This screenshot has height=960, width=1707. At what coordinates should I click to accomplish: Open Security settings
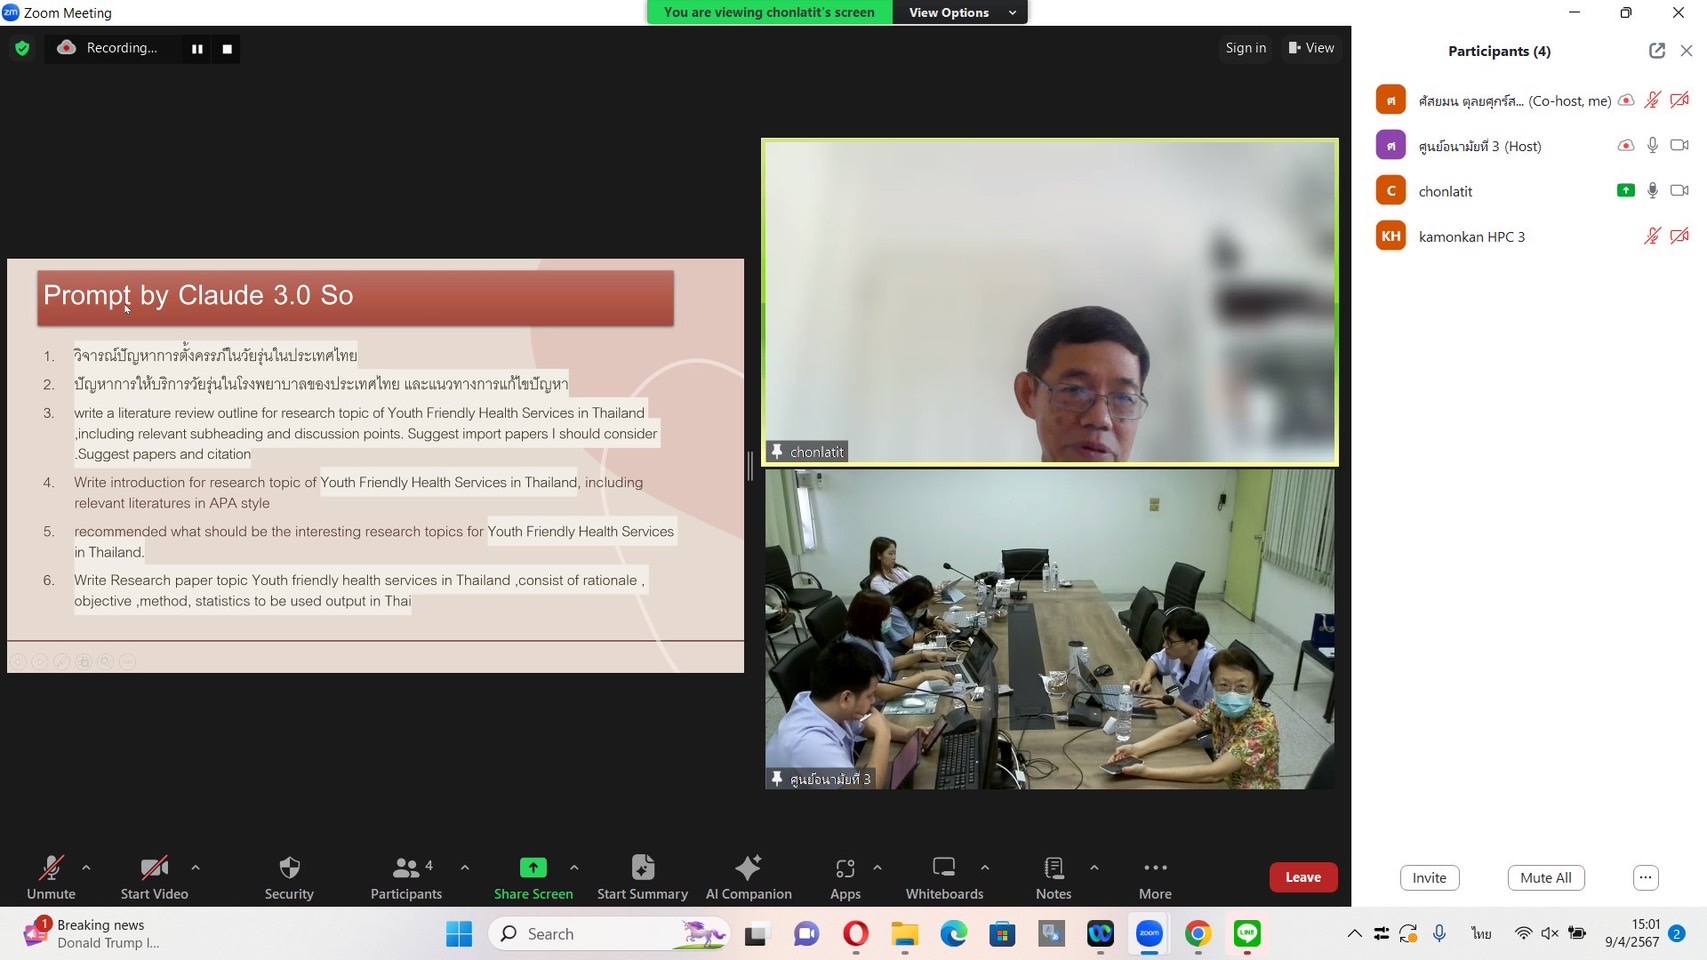(289, 877)
